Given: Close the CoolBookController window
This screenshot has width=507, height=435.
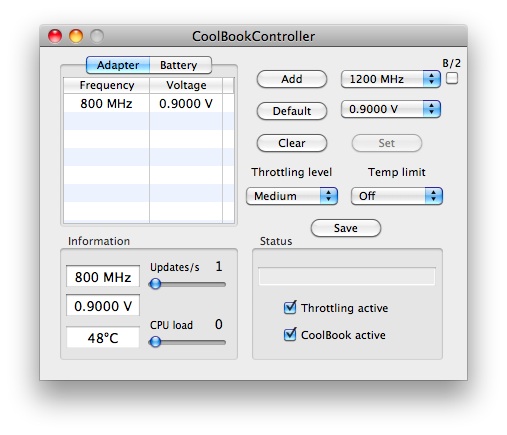Looking at the screenshot, I should click(55, 36).
